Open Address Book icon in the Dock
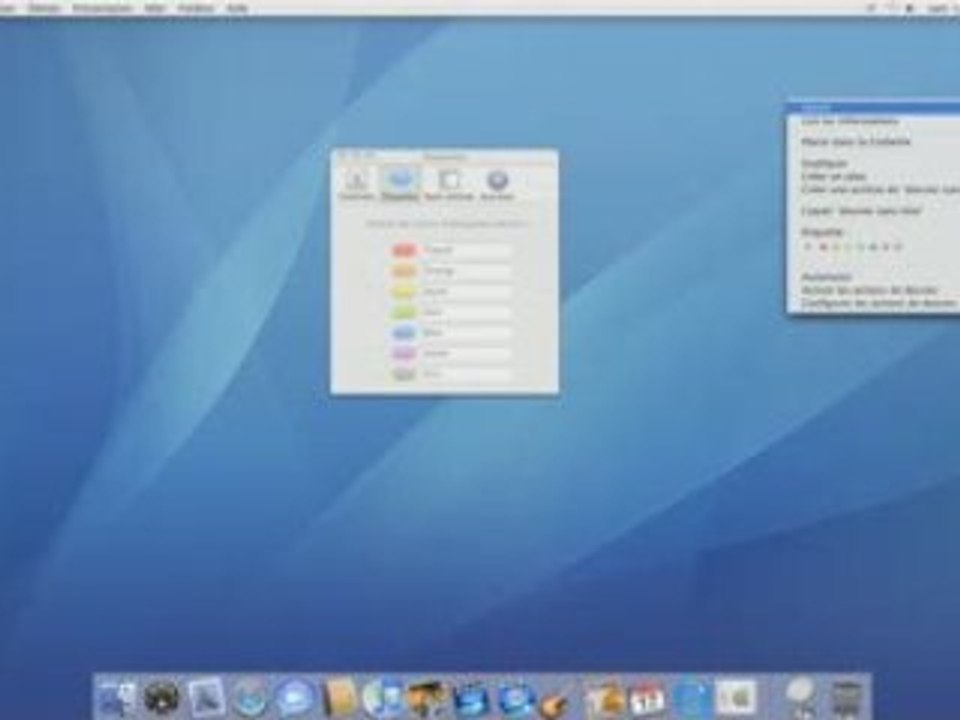This screenshot has width=960, height=720. click(339, 698)
